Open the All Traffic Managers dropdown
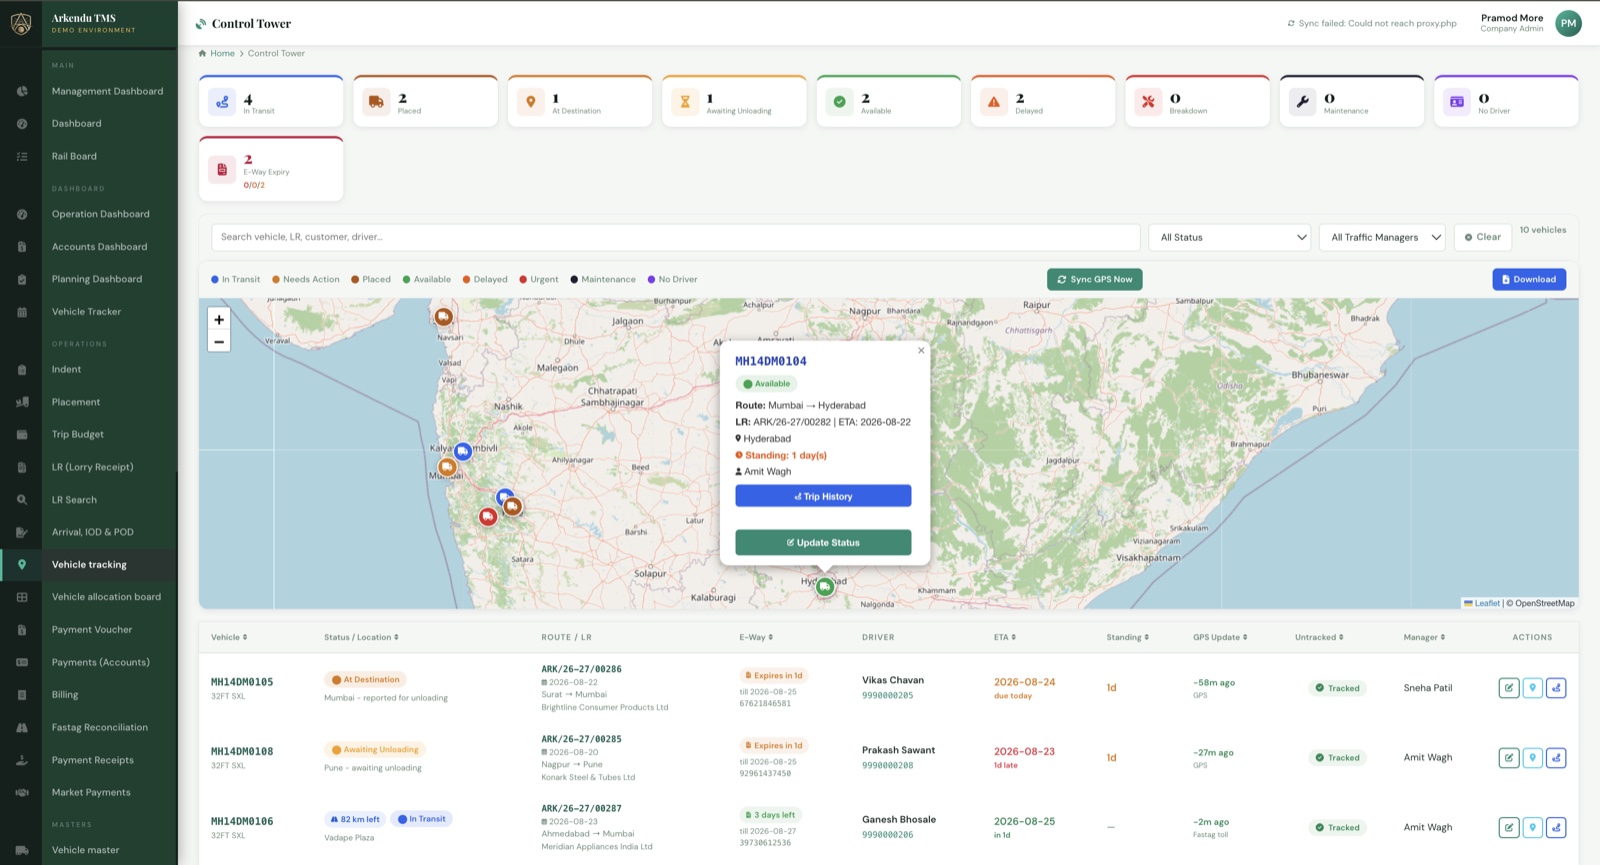Image resolution: width=1600 pixels, height=865 pixels. 1382,237
